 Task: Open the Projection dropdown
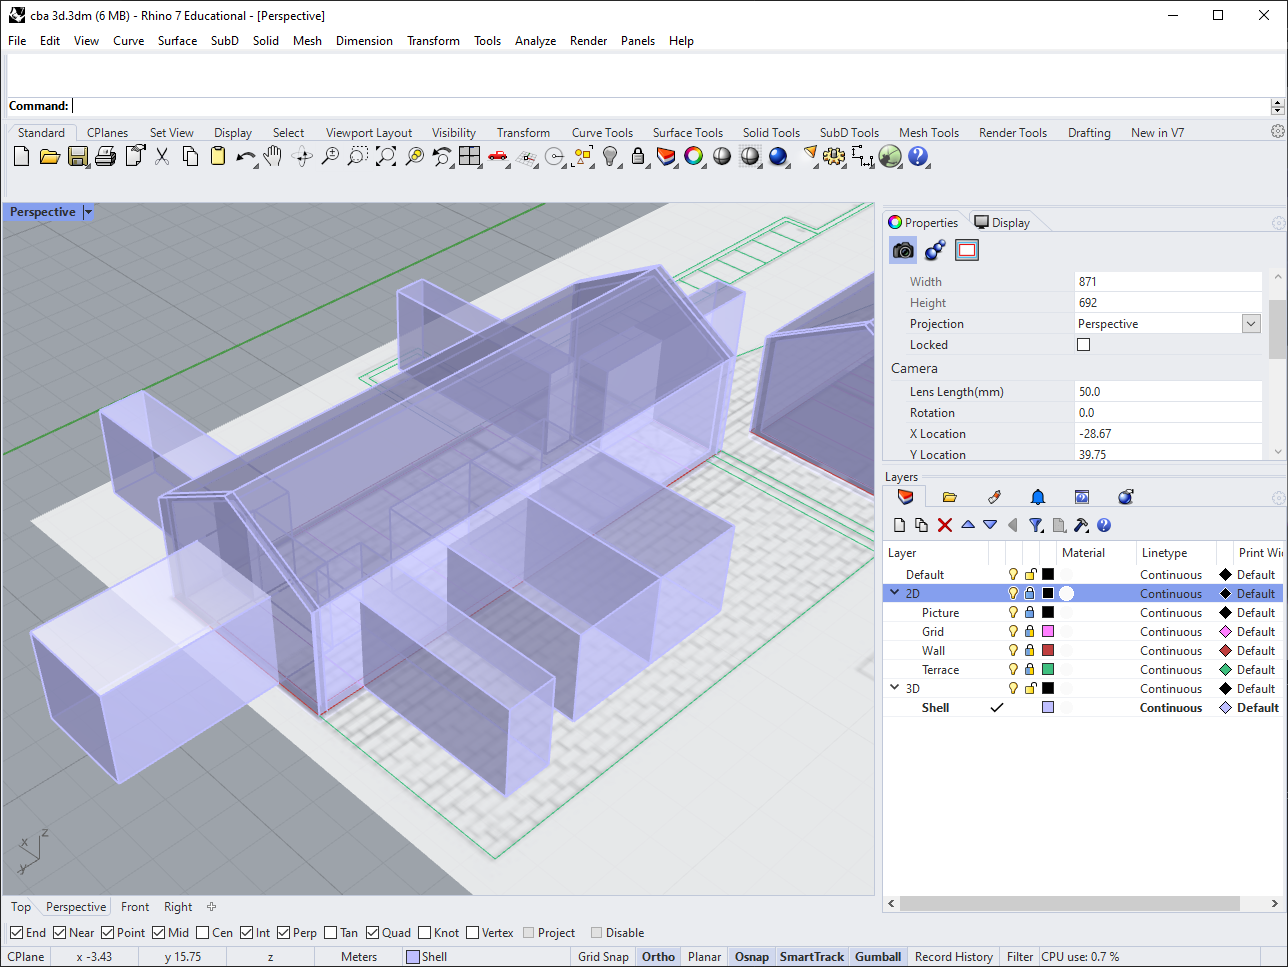click(x=1251, y=324)
